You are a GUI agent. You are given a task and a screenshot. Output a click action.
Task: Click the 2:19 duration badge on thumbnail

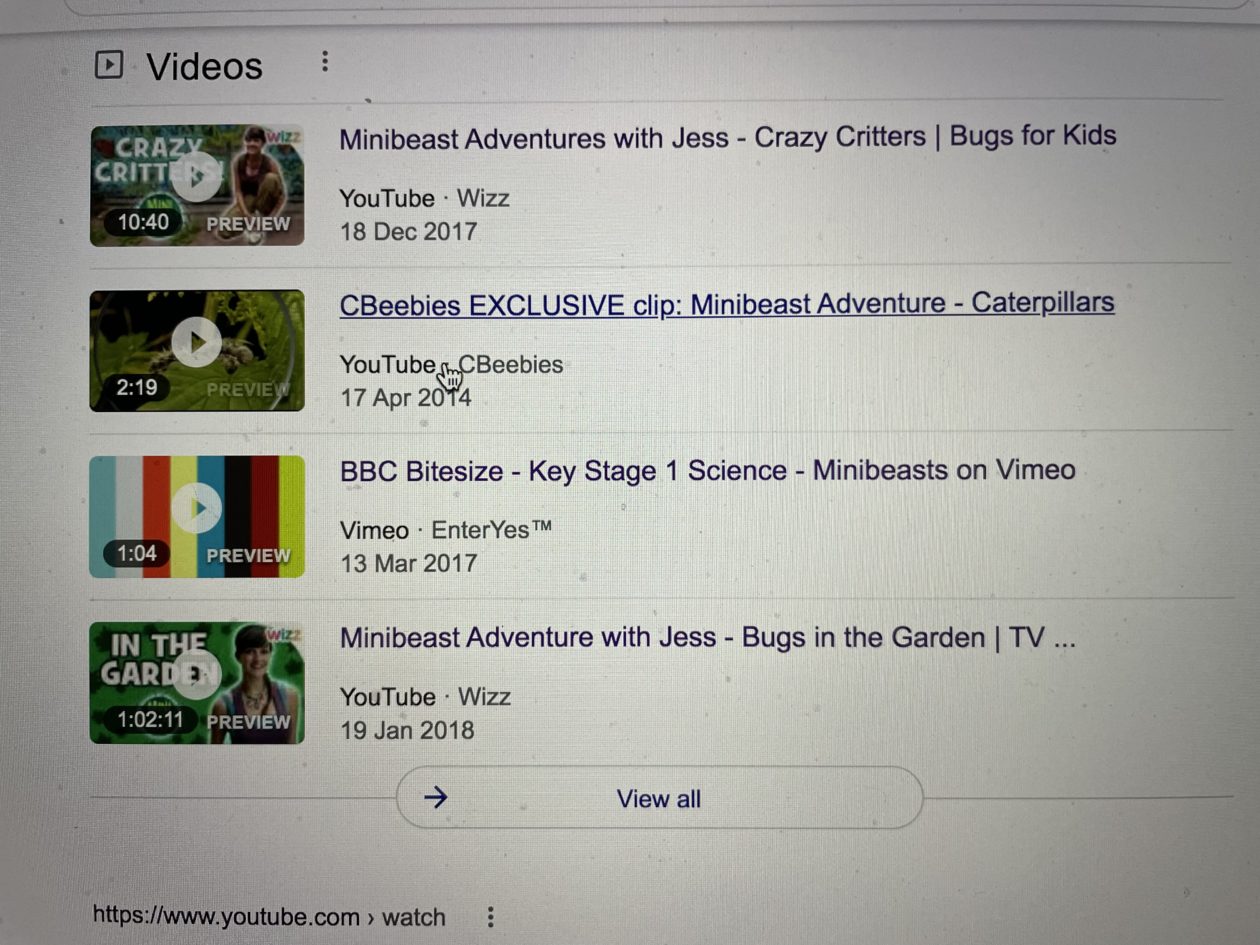(x=136, y=387)
